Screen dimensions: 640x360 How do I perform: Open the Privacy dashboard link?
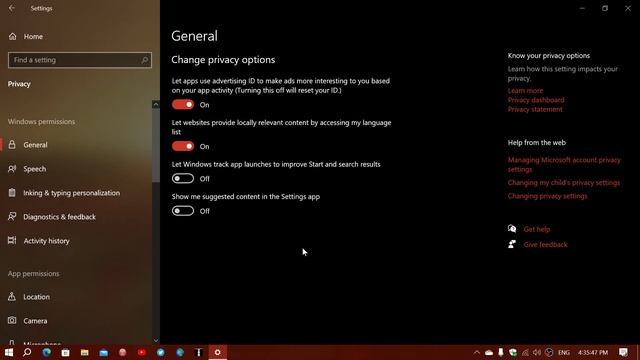click(536, 100)
